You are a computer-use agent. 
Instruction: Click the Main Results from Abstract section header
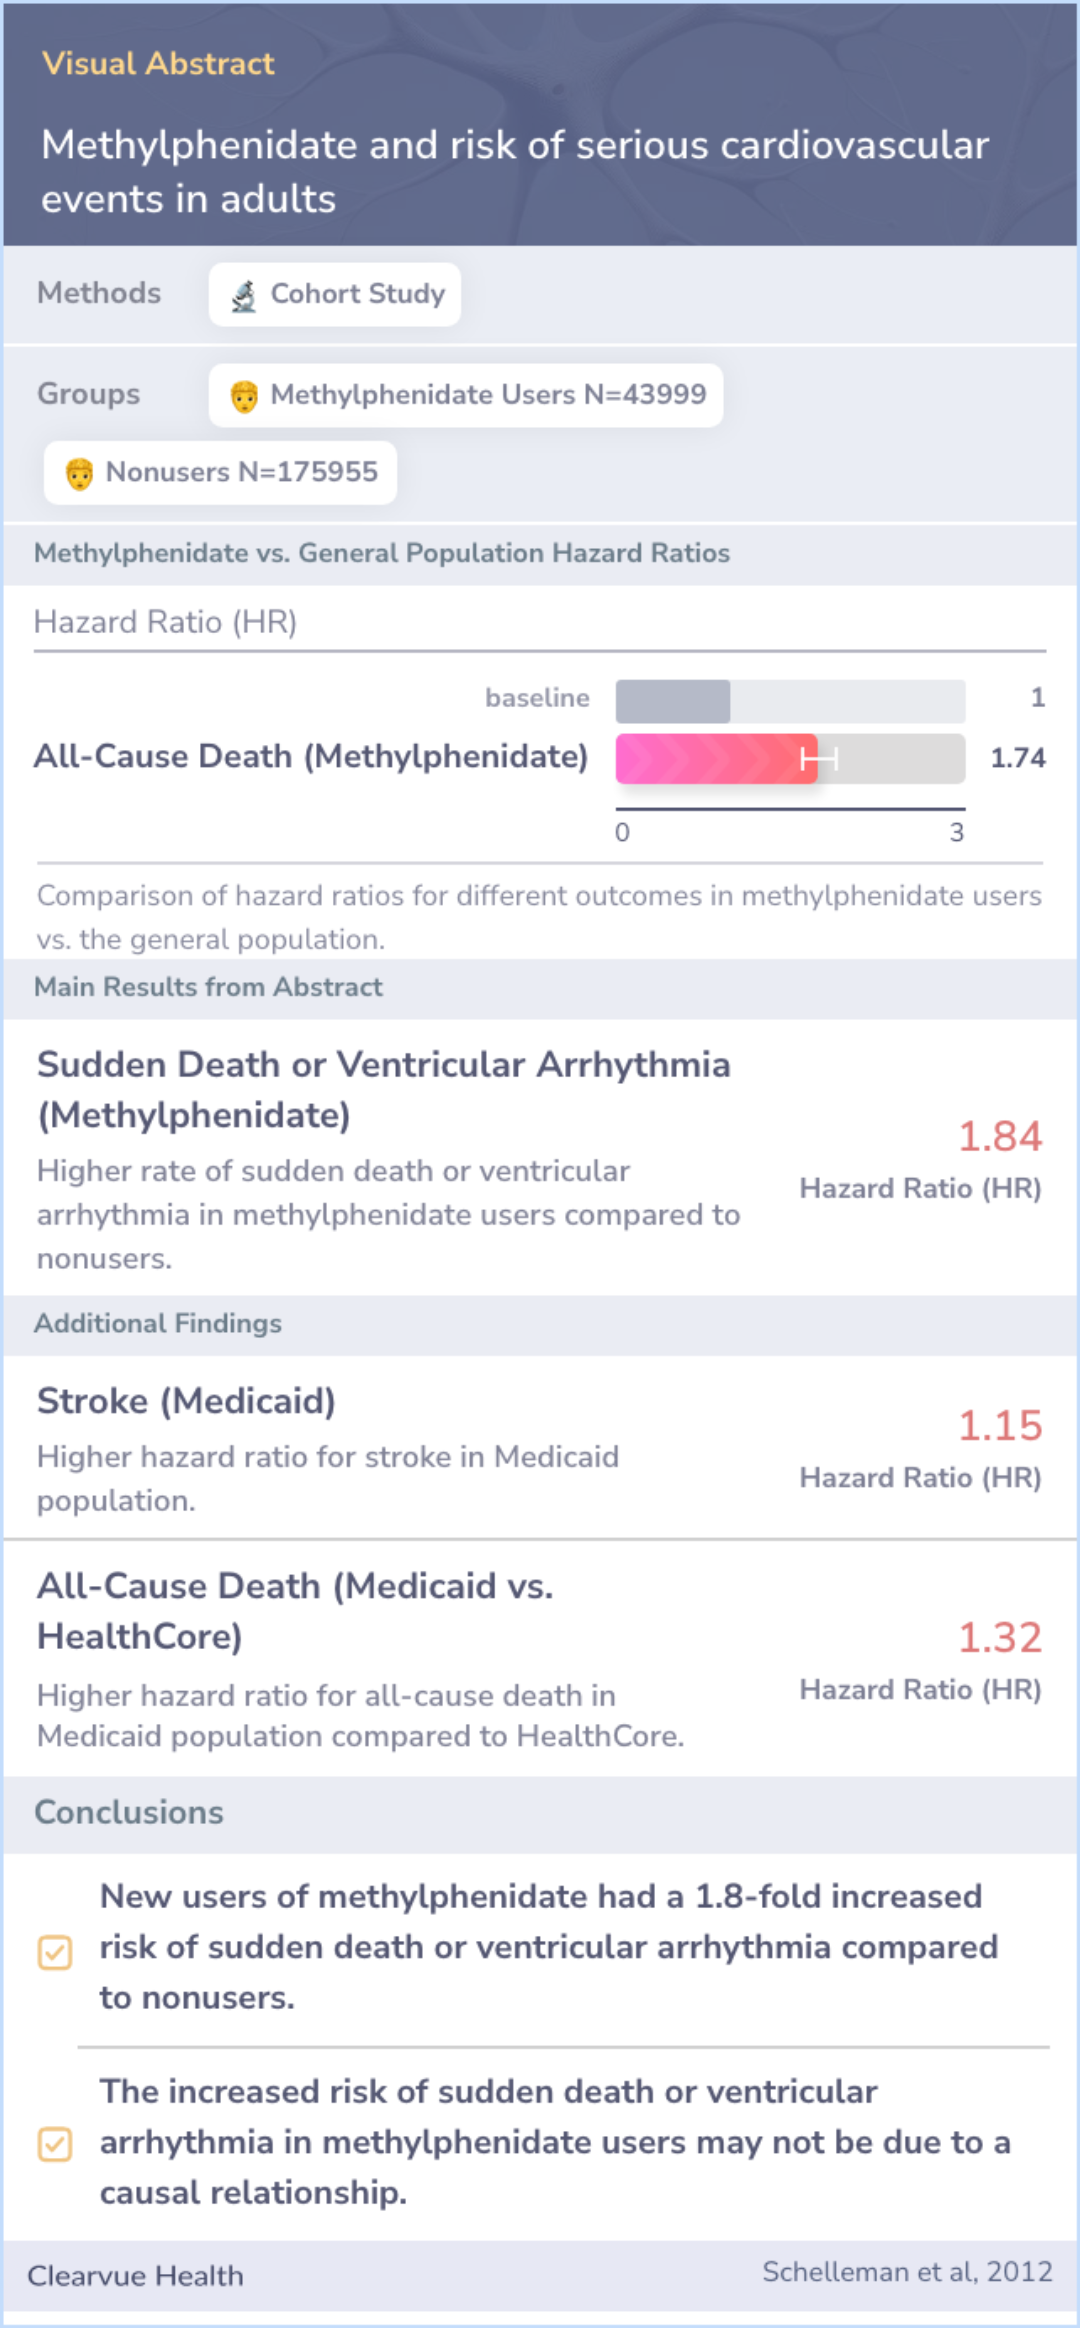208,987
